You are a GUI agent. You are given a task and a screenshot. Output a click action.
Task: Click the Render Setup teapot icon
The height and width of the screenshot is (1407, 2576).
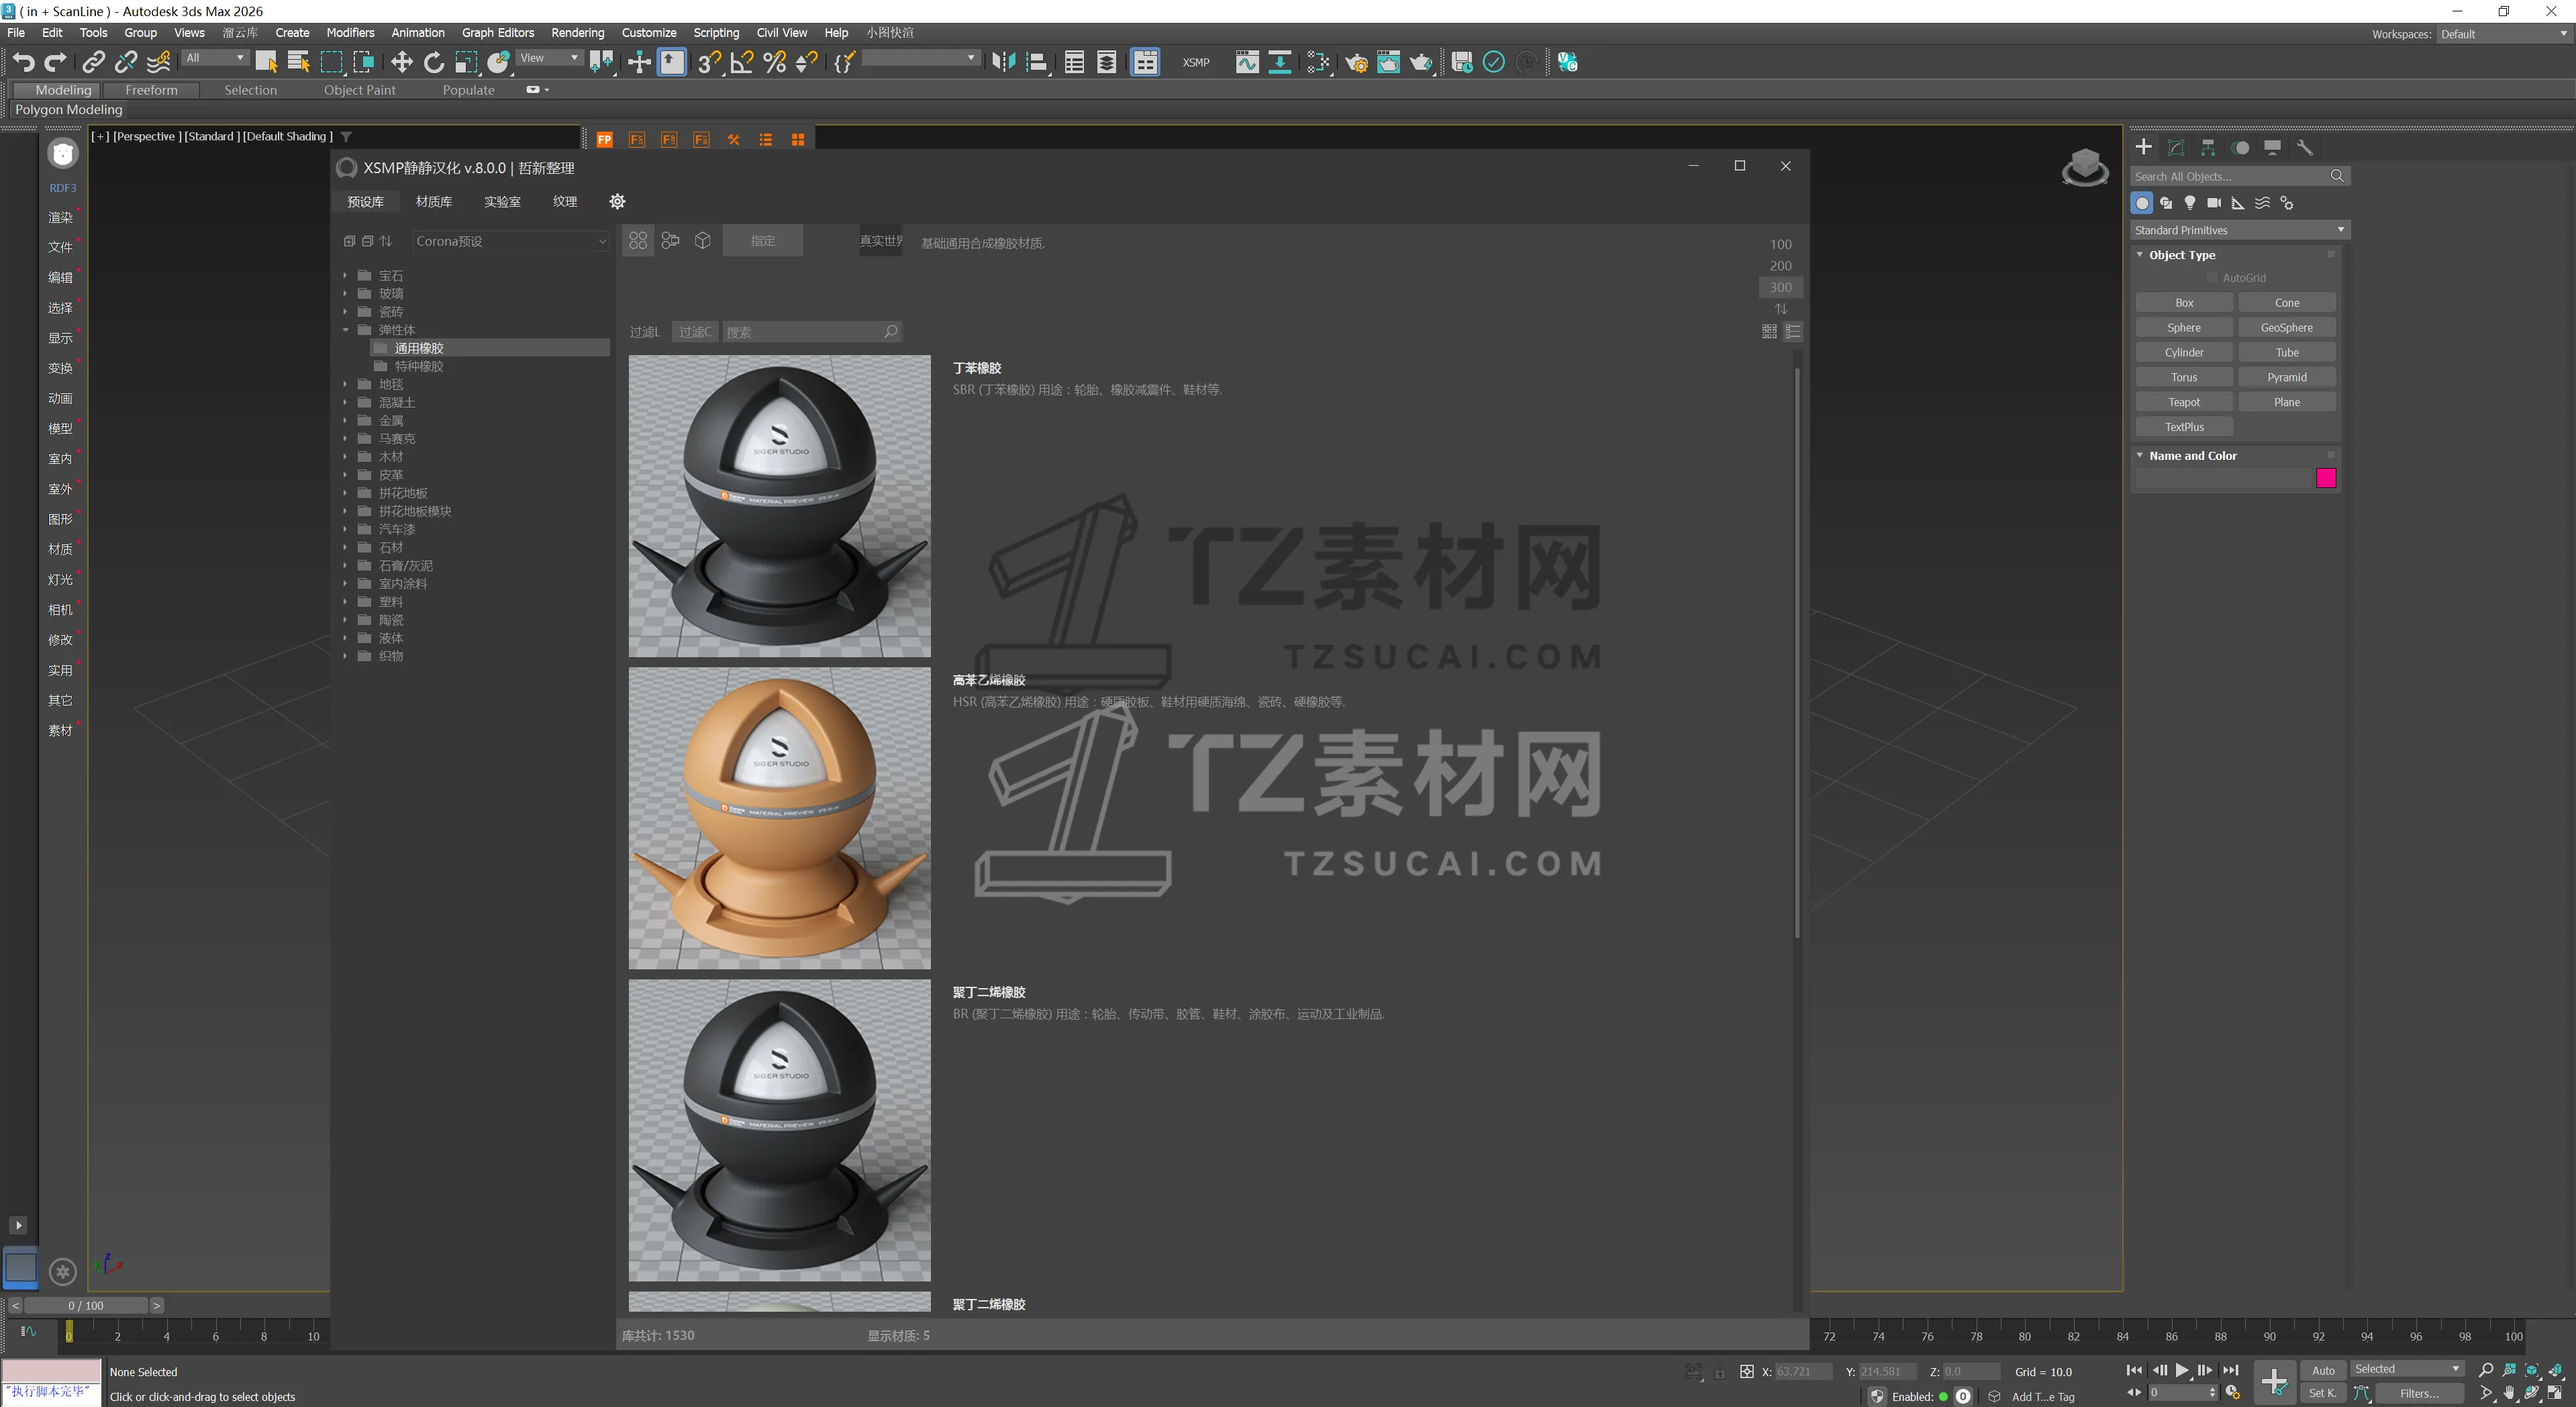click(1356, 62)
